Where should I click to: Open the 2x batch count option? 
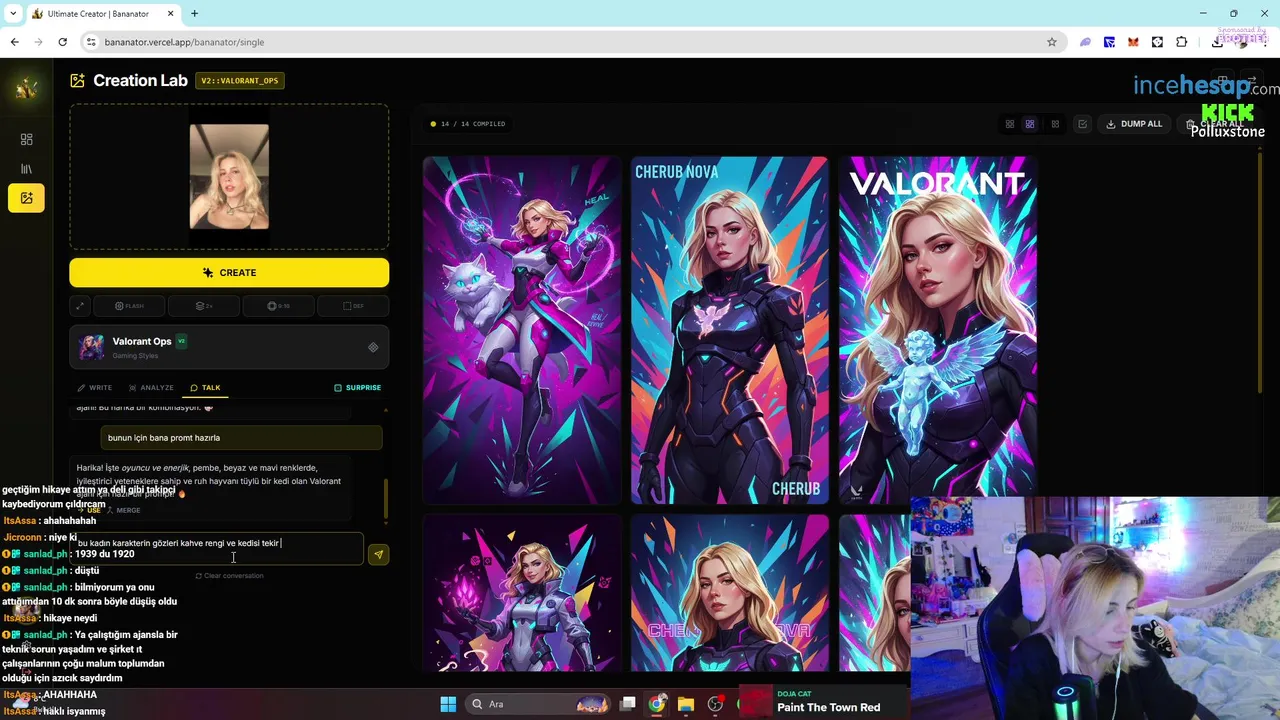(x=204, y=306)
